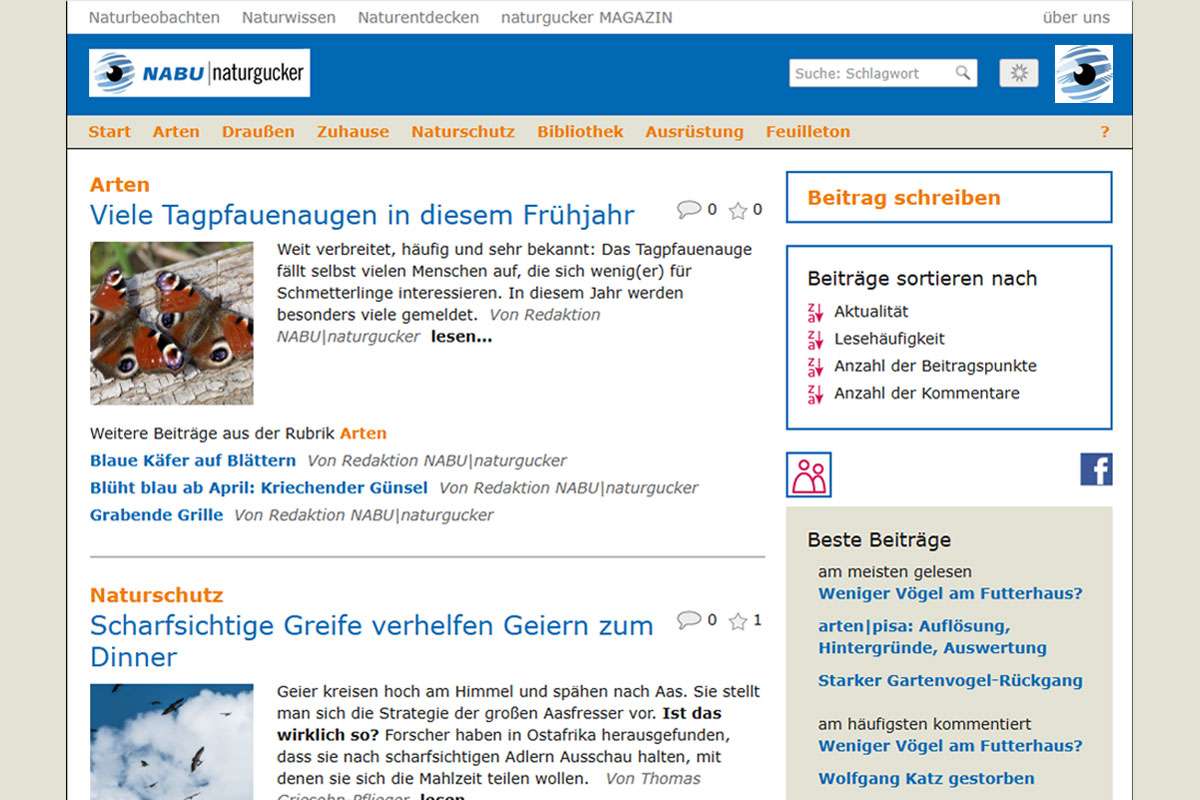
Task: Open Weniger Vögel am Futterhaus? under am meisten gelesen
Action: [x=950, y=594]
